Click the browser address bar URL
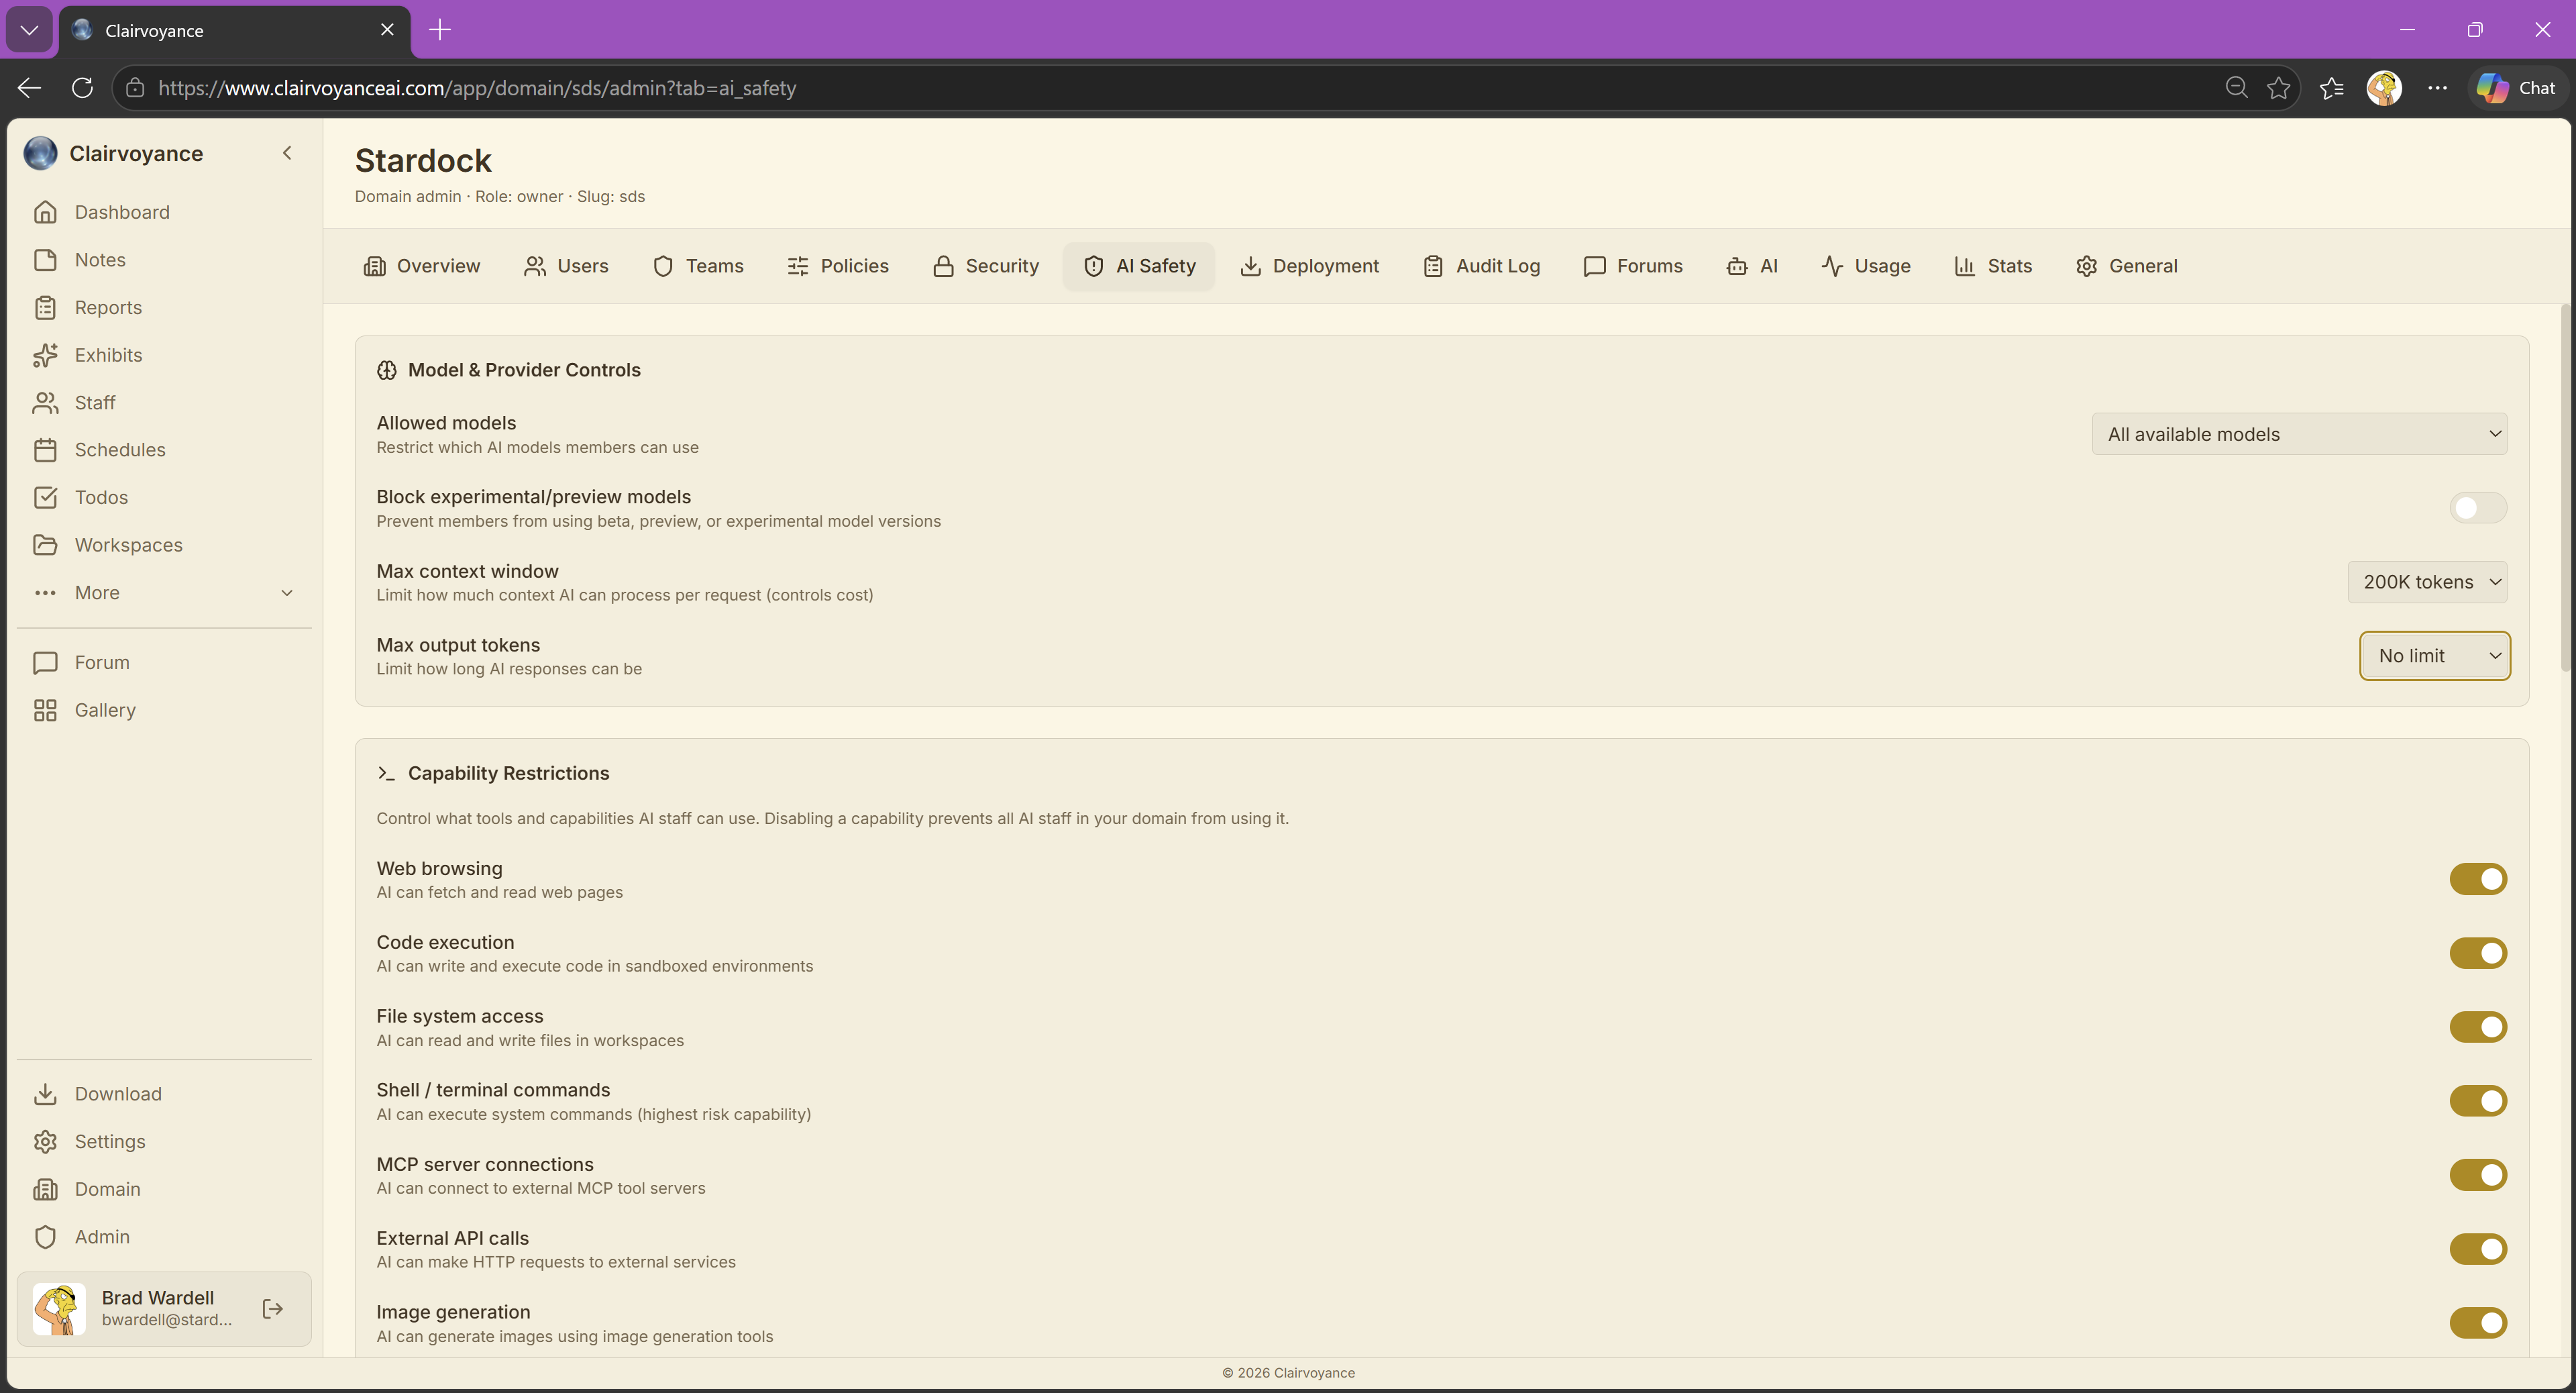The image size is (2576, 1393). coord(477,88)
